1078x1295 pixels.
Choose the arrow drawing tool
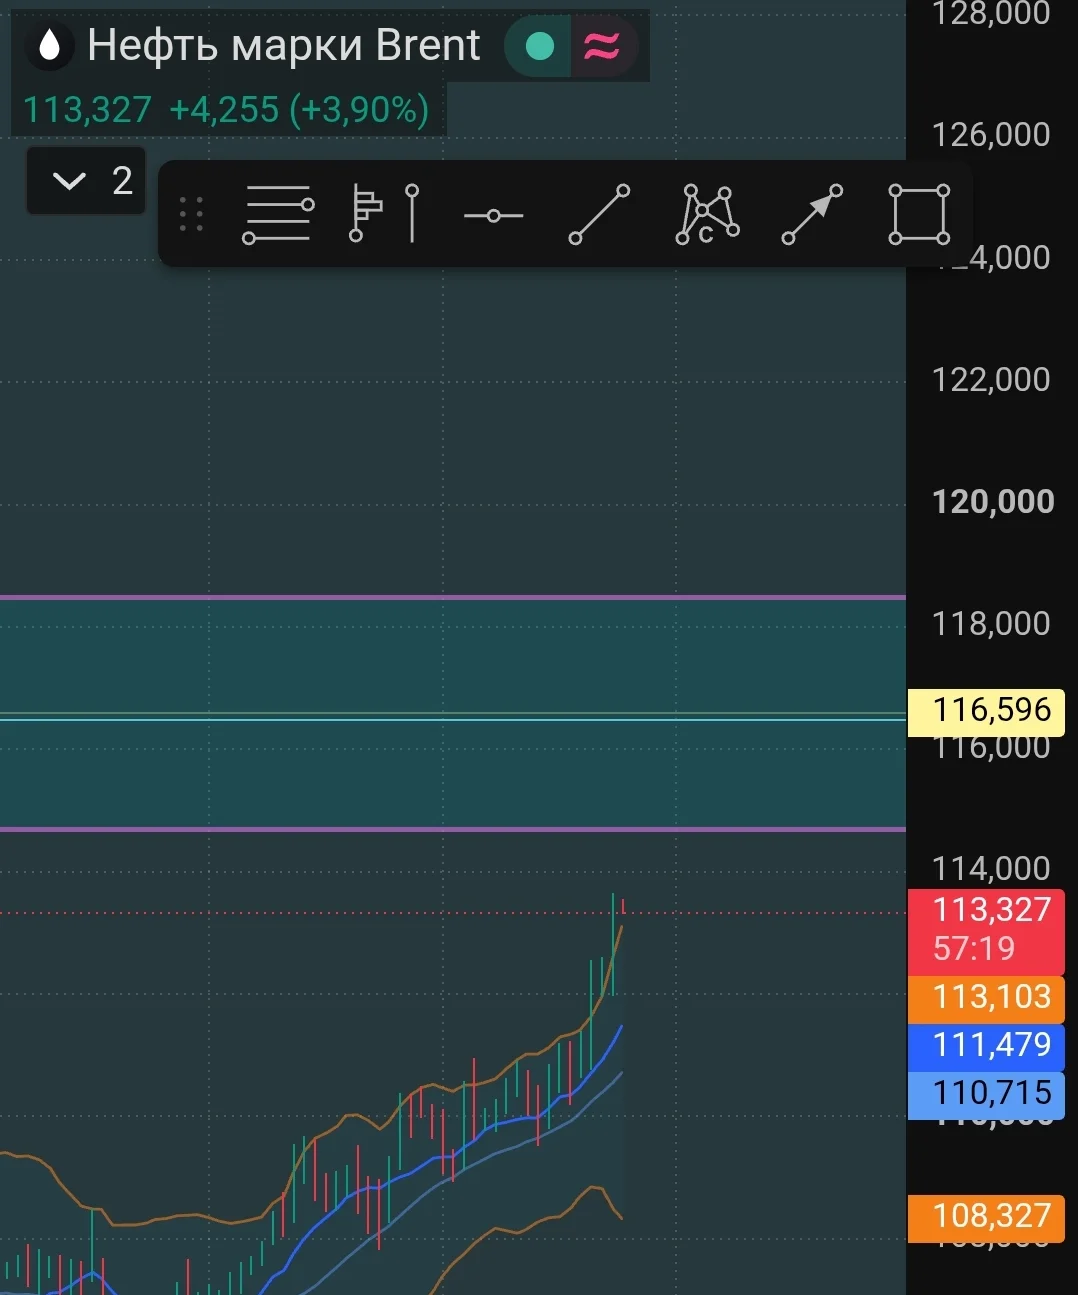click(812, 214)
